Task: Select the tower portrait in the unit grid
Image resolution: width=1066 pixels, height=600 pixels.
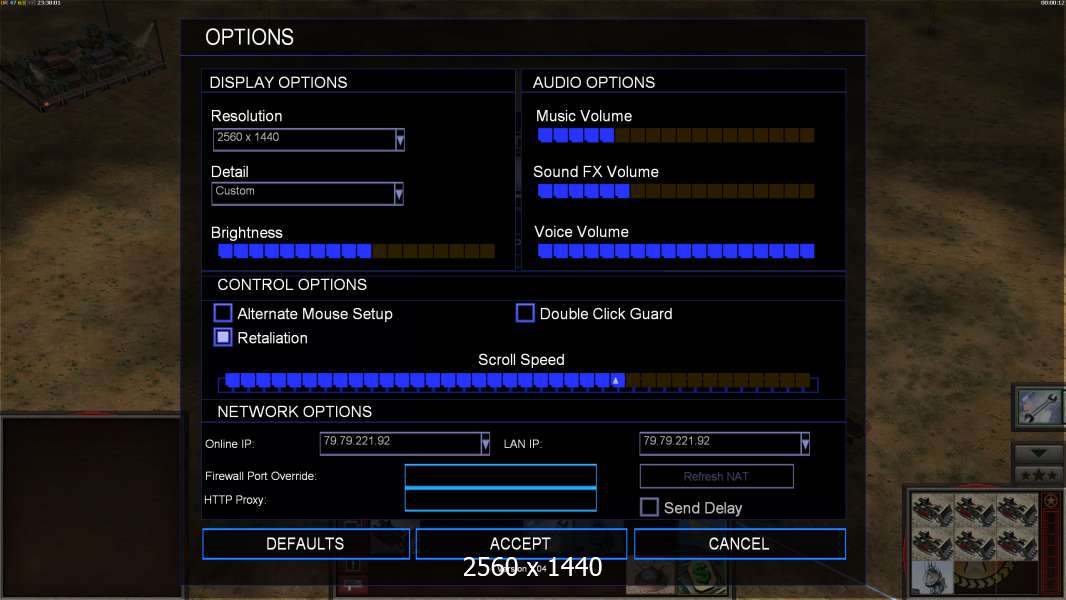Action: tap(930, 578)
